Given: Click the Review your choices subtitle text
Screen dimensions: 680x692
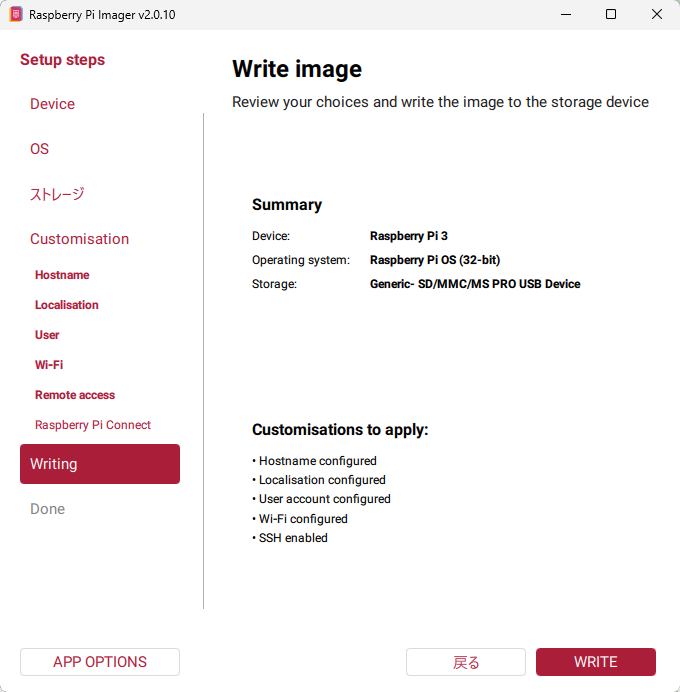Looking at the screenshot, I should pyautogui.click(x=440, y=102).
